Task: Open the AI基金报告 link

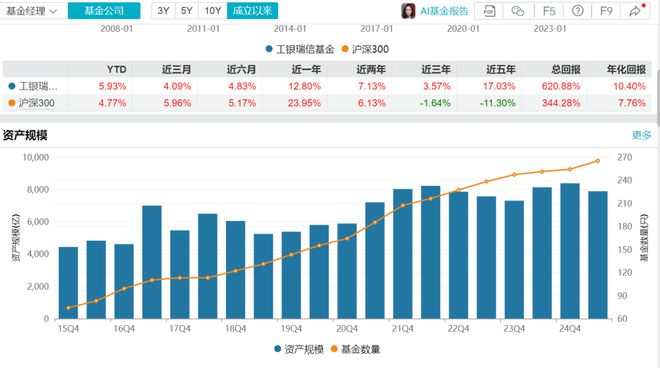Action: (x=444, y=11)
